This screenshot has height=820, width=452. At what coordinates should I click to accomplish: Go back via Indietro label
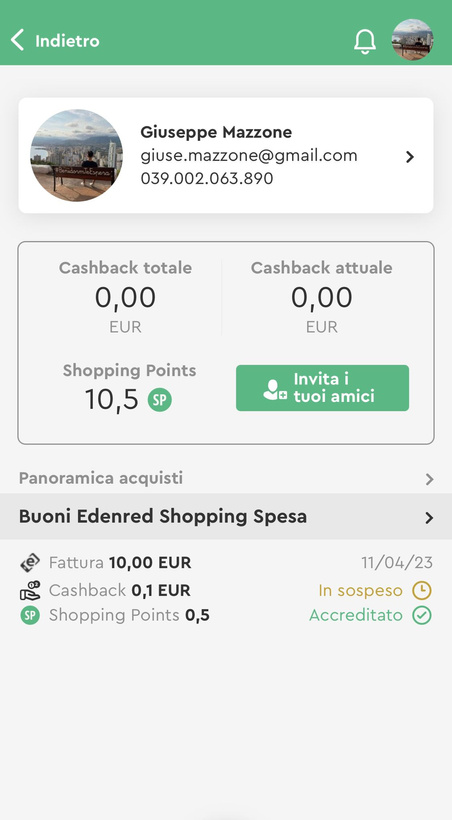(x=67, y=41)
